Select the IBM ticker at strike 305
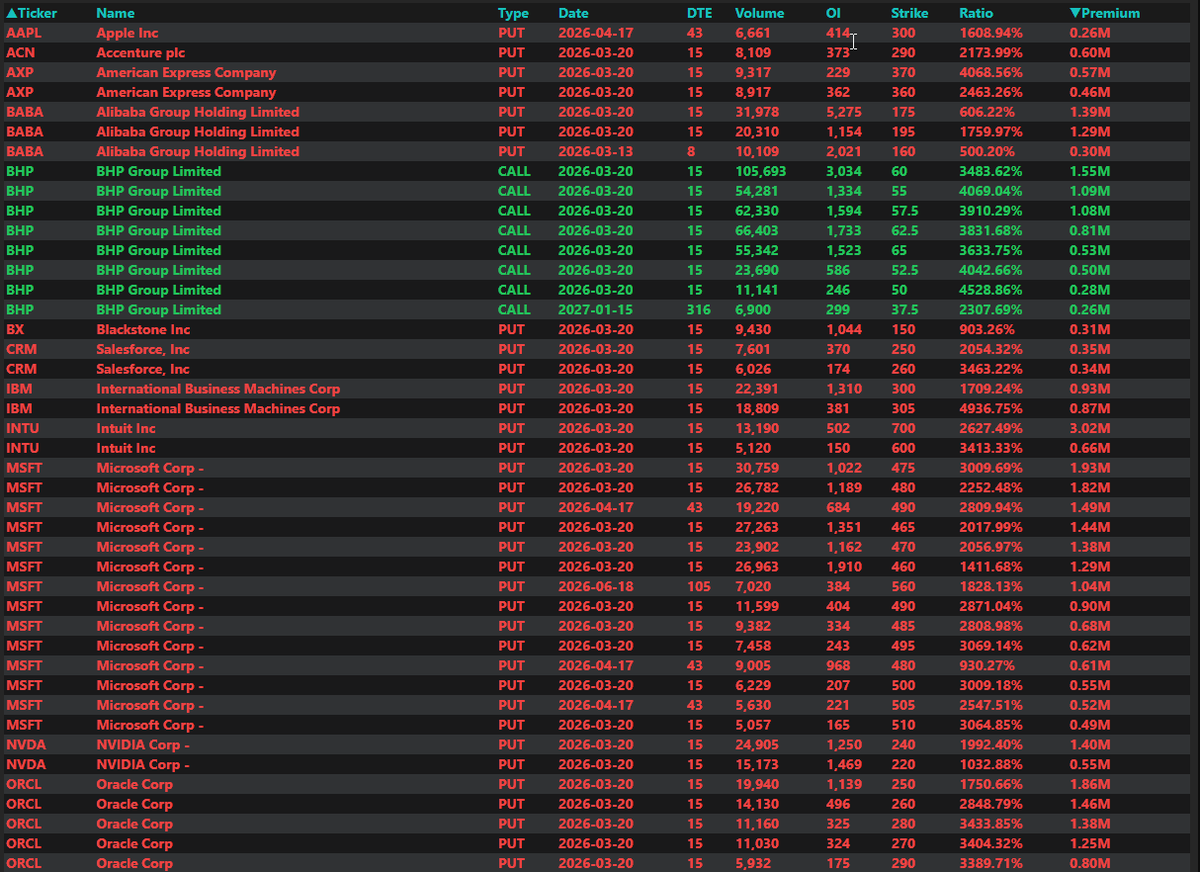Viewport: 1200px width, 872px height. [x=19, y=409]
